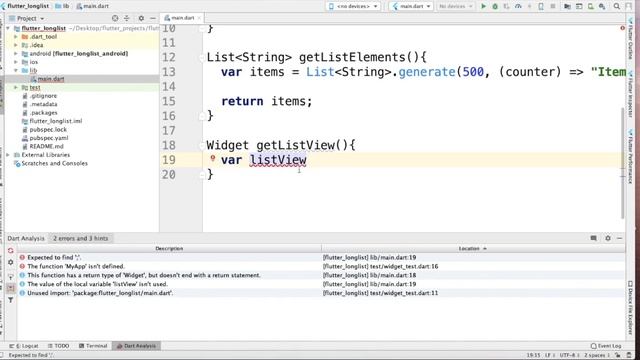
Task: Select main.dart in the project tree
Action: point(51,79)
